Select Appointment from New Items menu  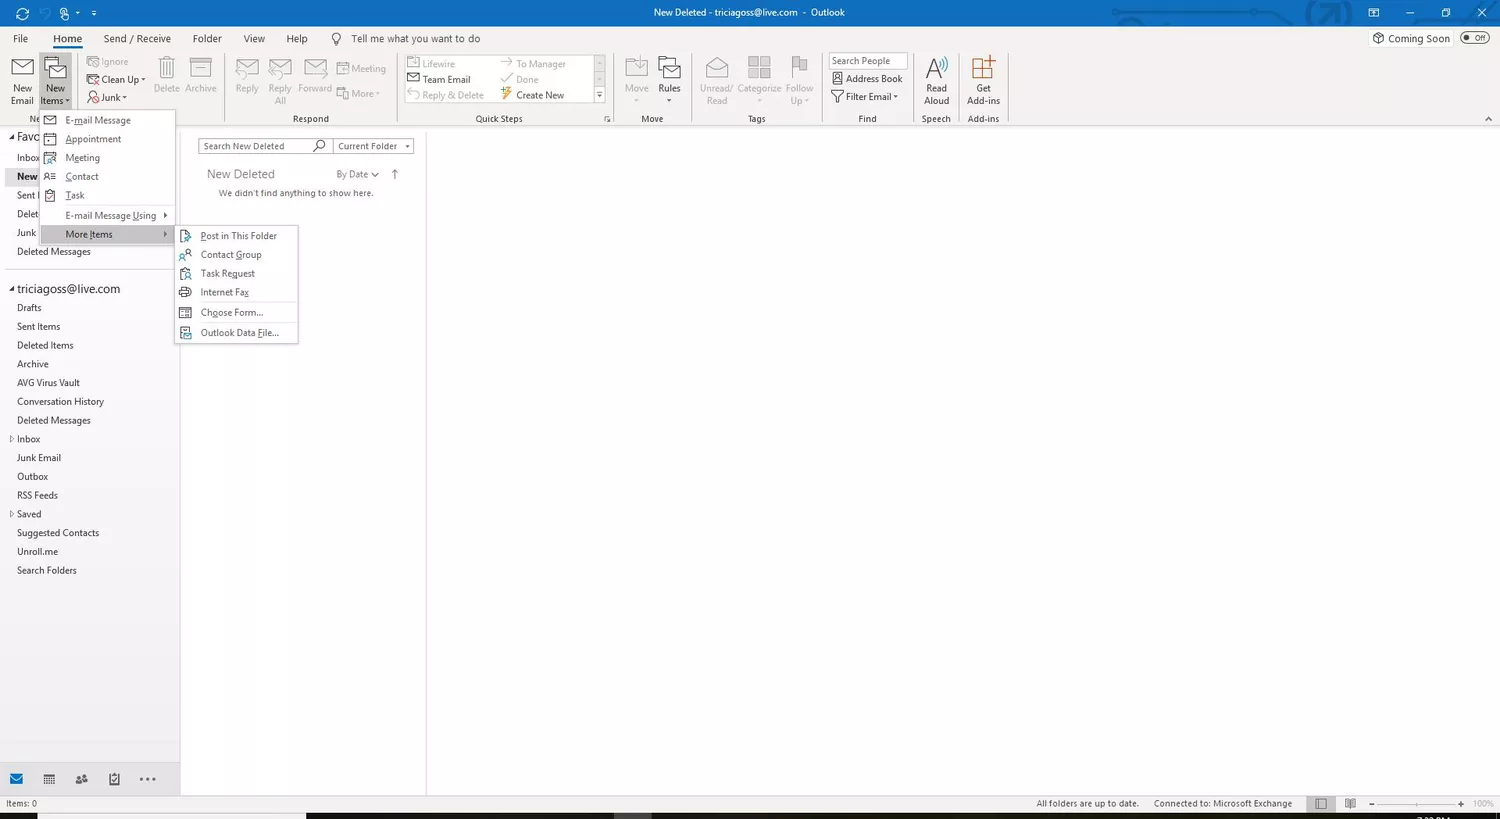click(x=107, y=139)
